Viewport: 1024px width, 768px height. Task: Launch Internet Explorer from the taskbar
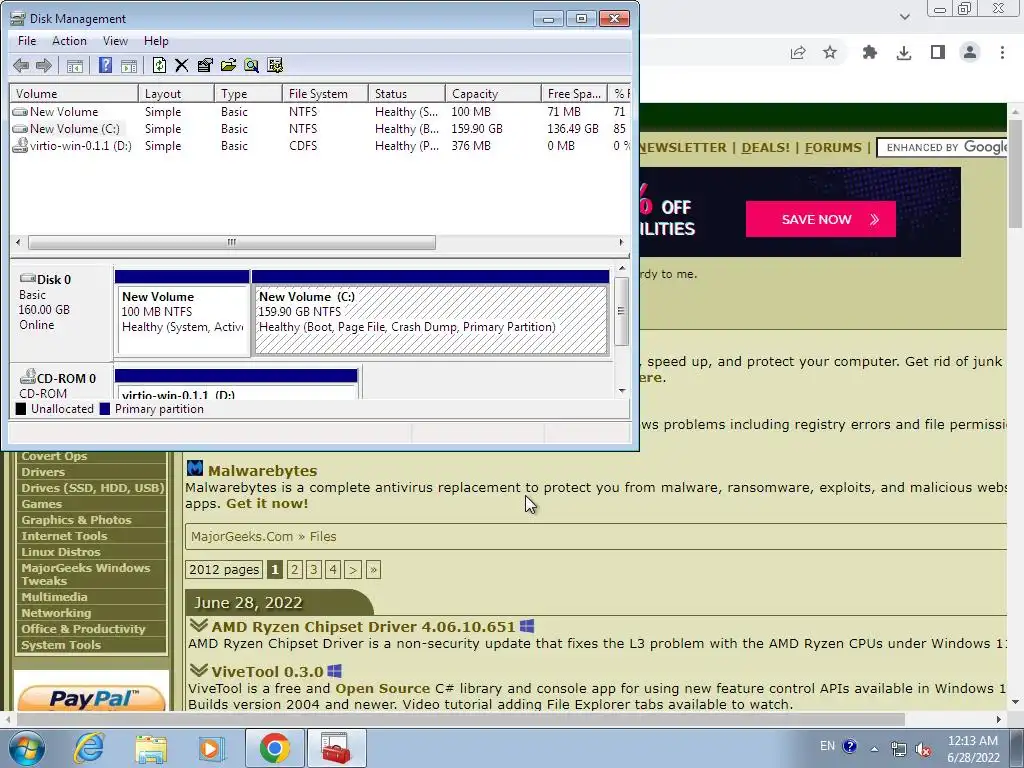click(89, 748)
